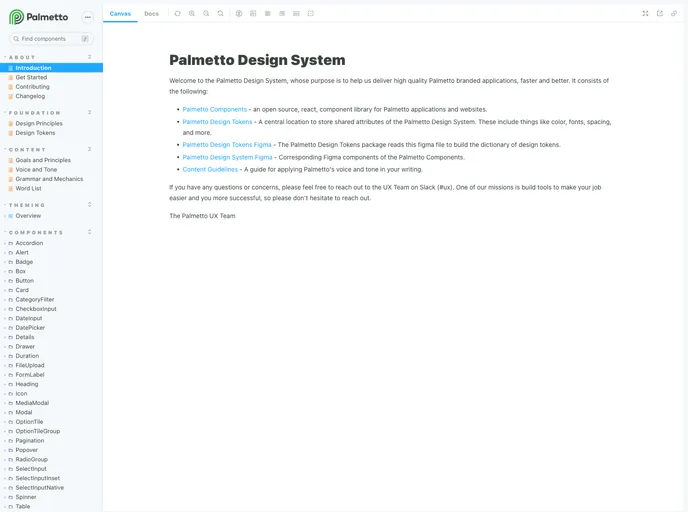This screenshot has width=688, height=512.
Task: Follow the Palmetto Design Tokens link
Action: (218, 122)
